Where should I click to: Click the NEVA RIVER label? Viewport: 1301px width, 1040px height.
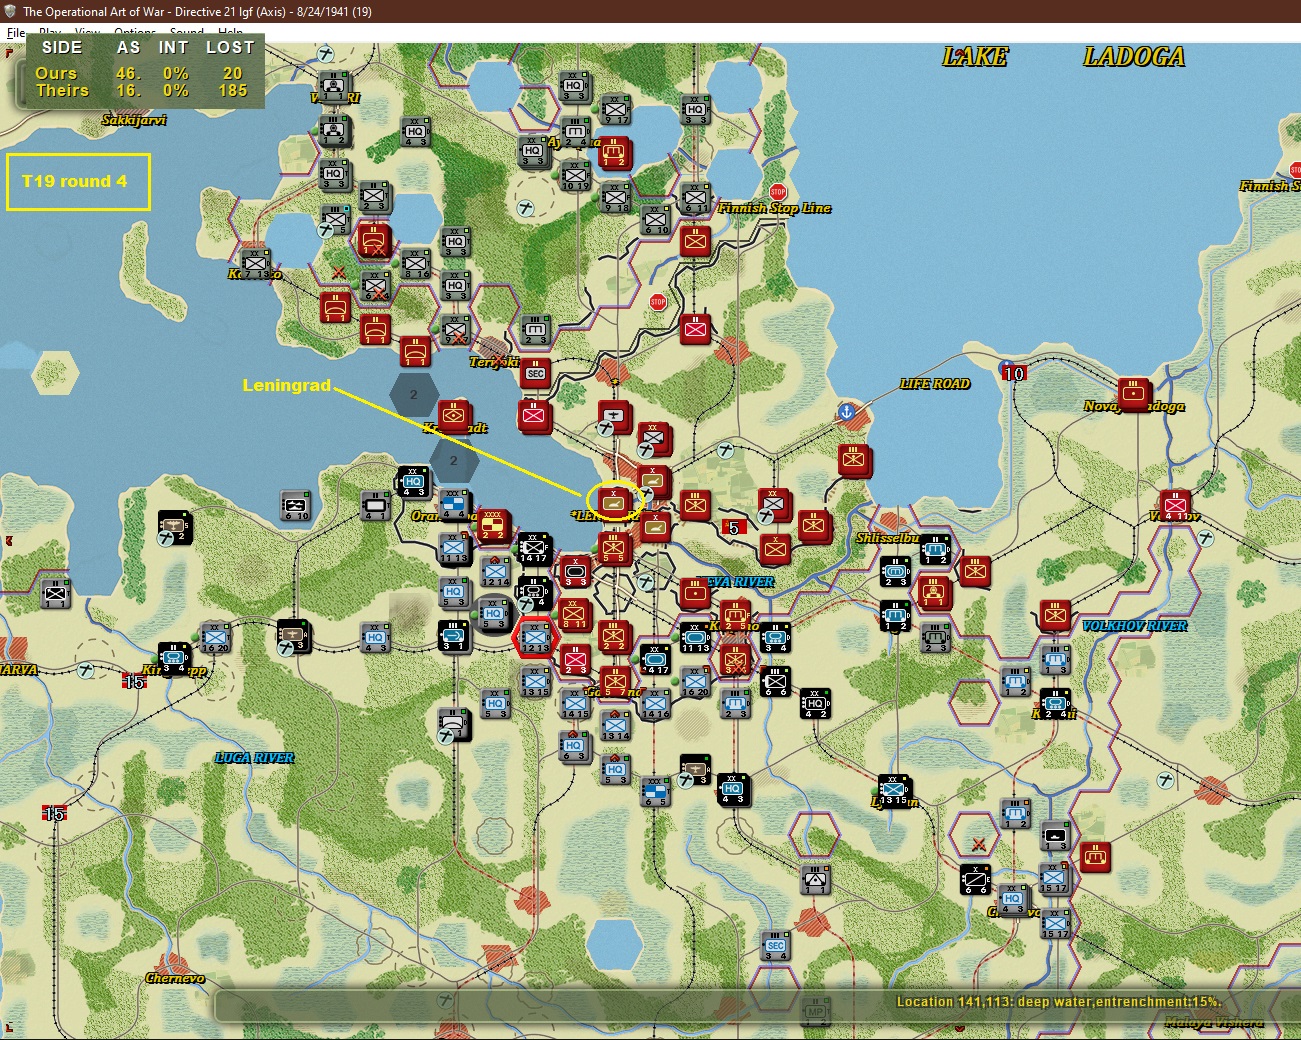pos(741,582)
